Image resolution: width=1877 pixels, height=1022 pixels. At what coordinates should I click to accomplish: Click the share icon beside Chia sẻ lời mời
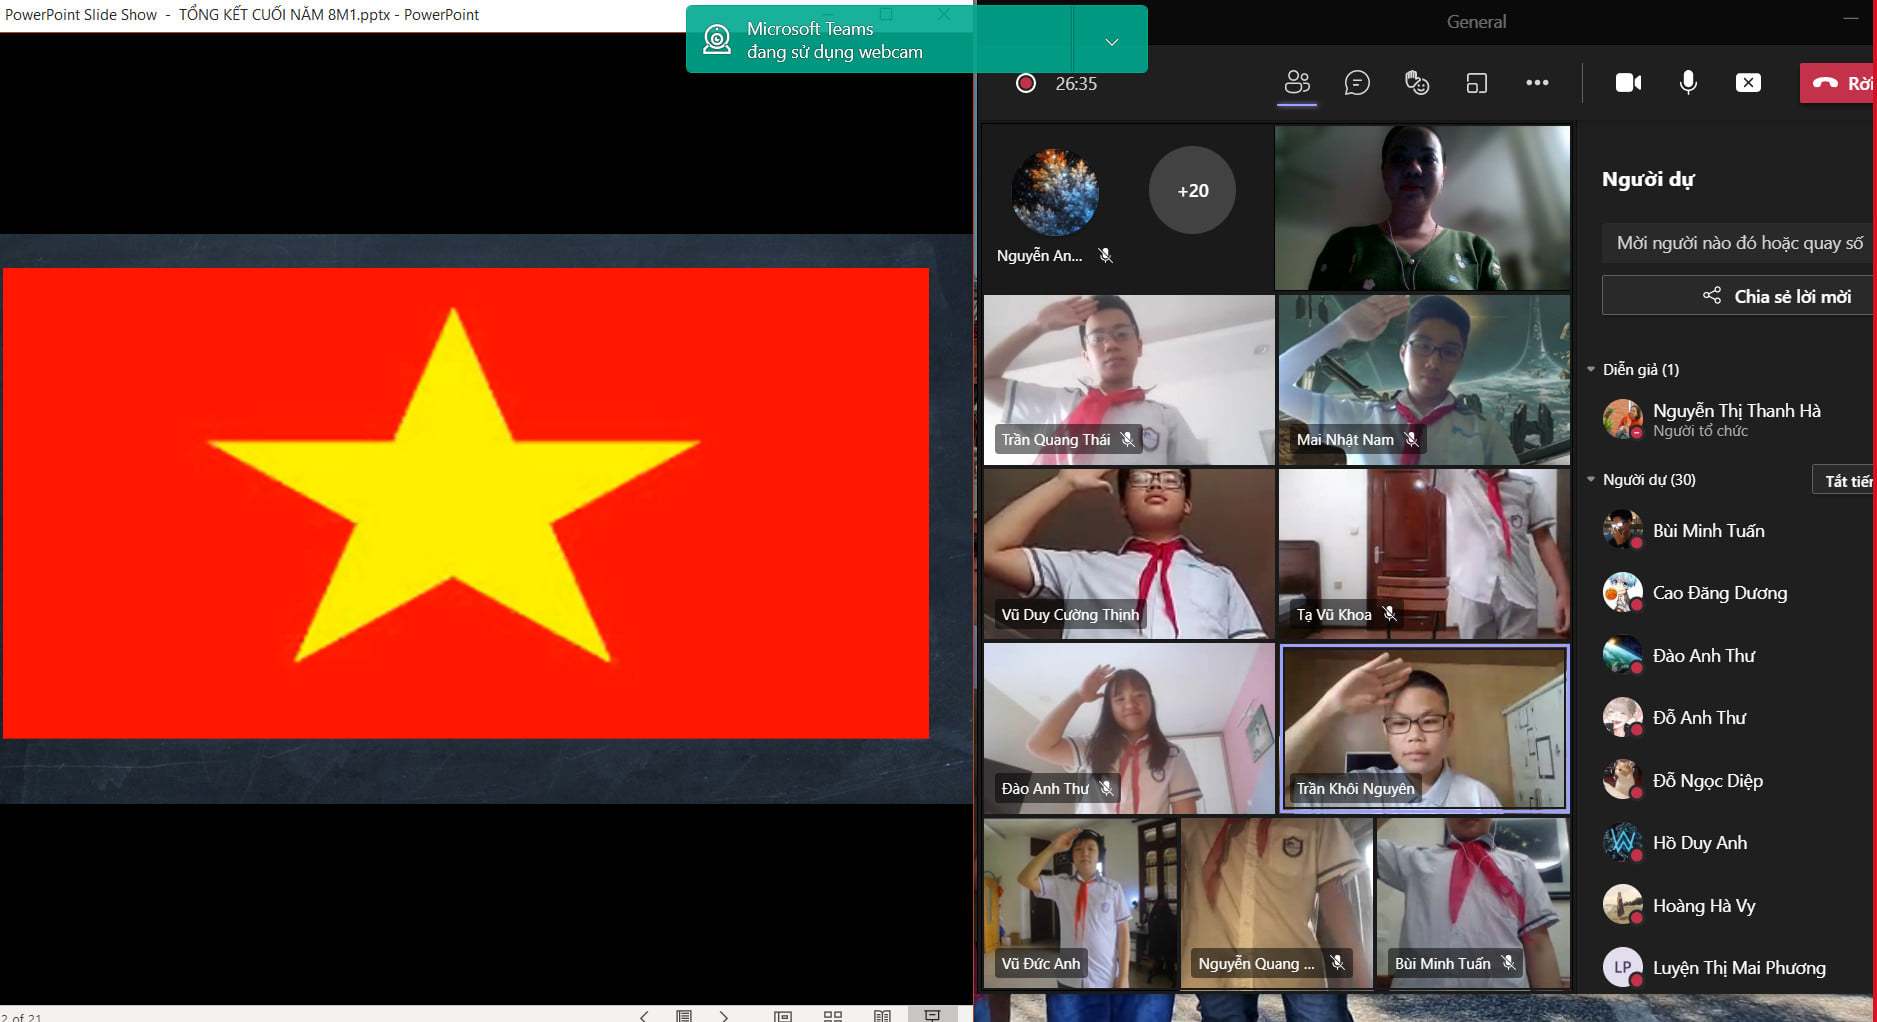1712,296
